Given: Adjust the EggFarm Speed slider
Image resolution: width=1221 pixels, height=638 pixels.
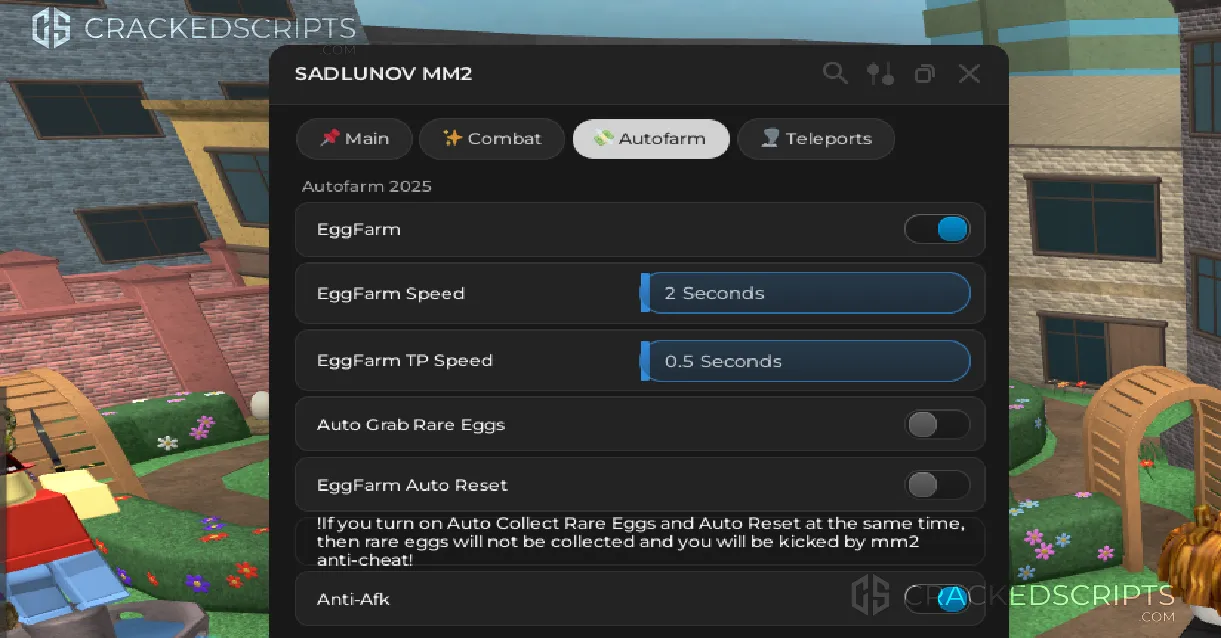Looking at the screenshot, I should coord(805,293).
